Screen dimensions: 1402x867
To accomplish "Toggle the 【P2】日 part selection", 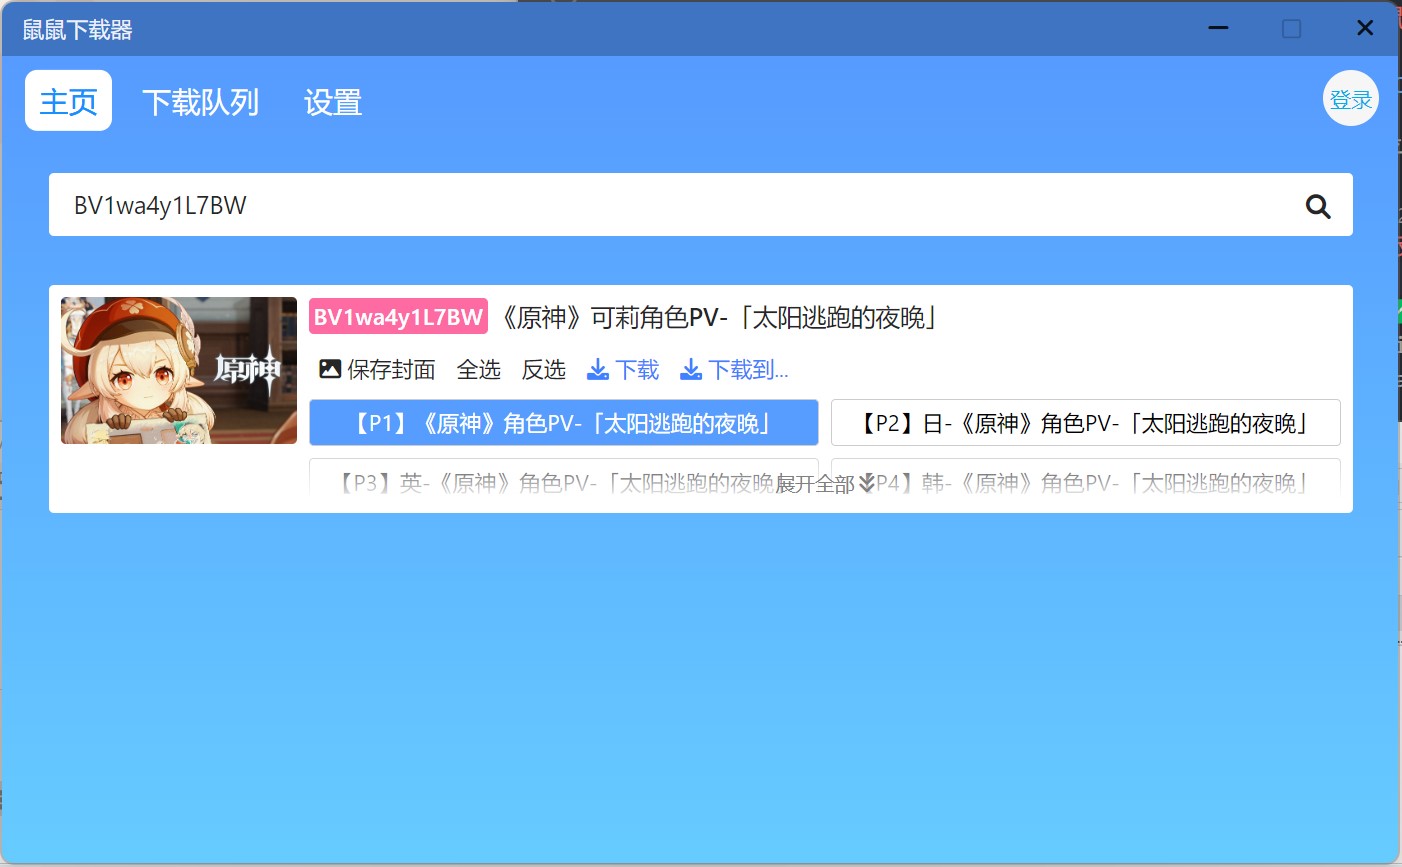I will [1086, 423].
